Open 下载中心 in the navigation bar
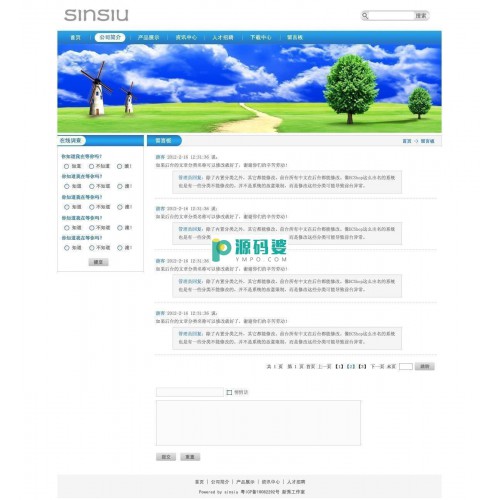500x500 pixels. click(261, 37)
